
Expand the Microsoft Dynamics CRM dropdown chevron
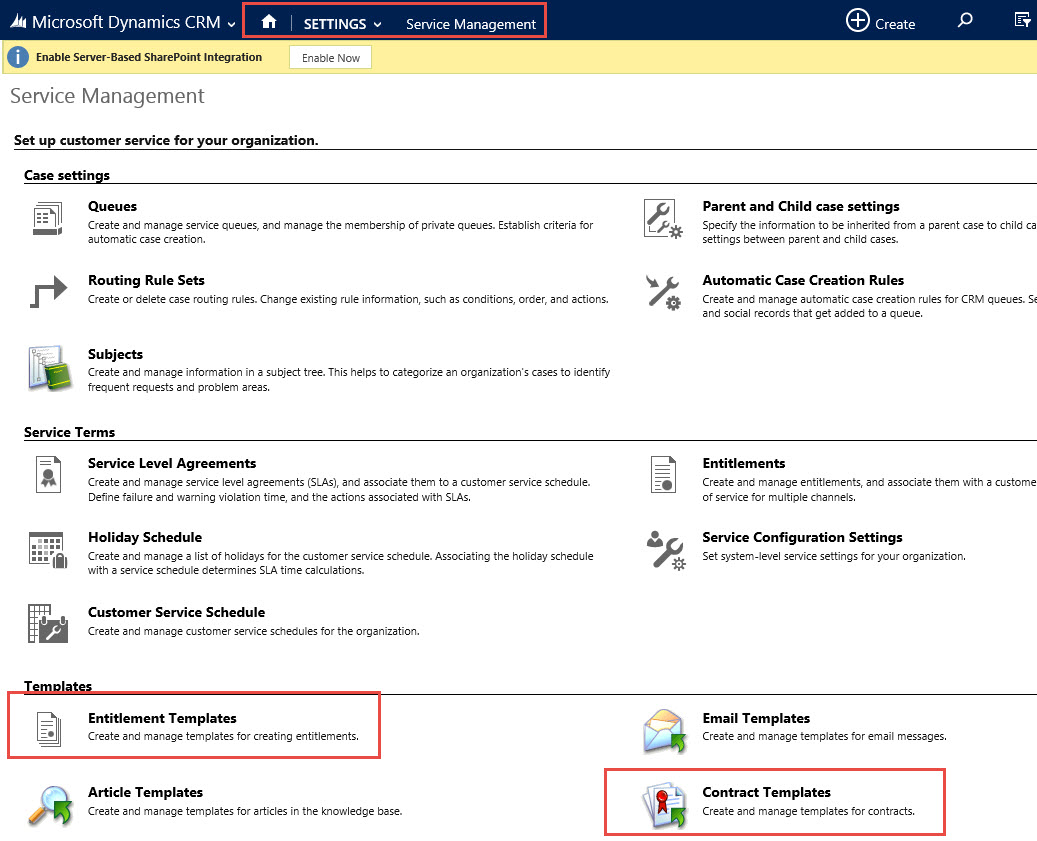(232, 24)
